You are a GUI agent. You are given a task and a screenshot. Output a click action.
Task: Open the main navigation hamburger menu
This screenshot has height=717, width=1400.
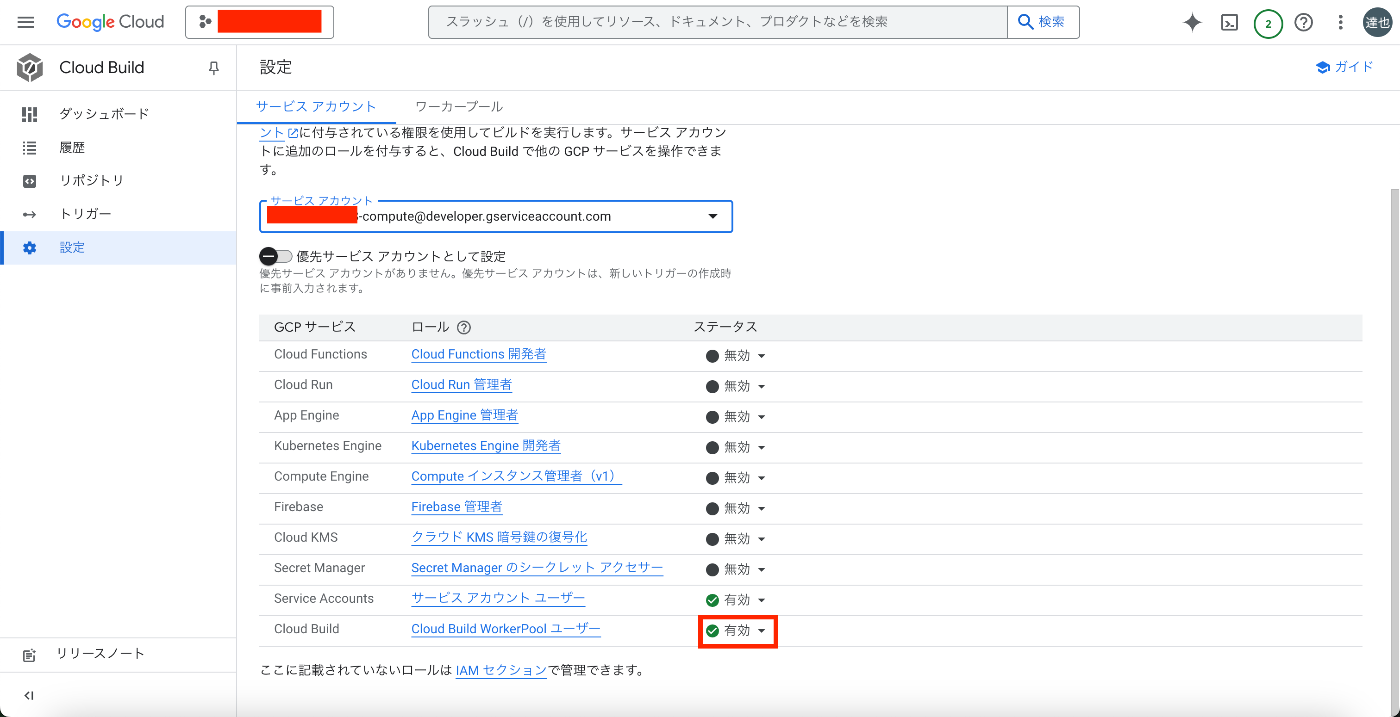(x=26, y=22)
